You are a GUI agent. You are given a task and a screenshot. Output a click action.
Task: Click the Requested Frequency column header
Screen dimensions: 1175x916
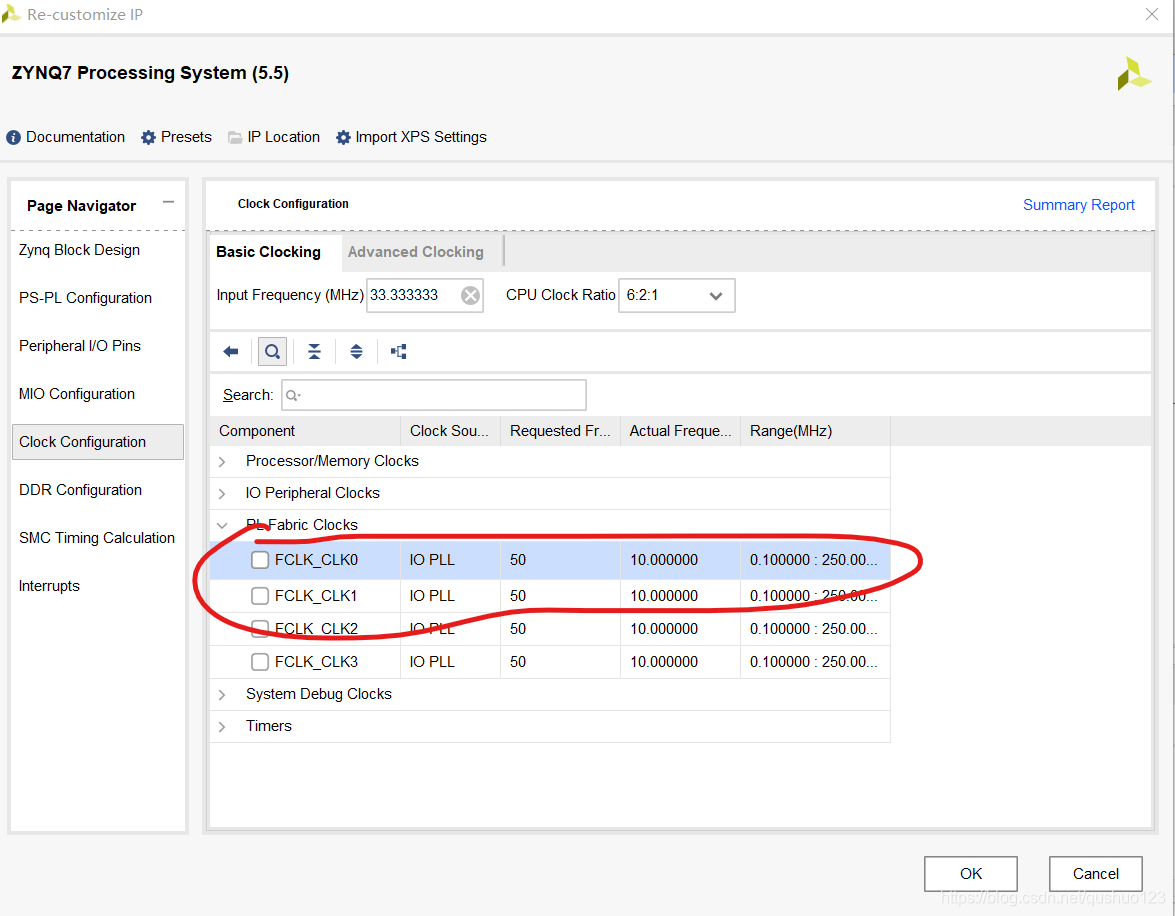(x=561, y=431)
